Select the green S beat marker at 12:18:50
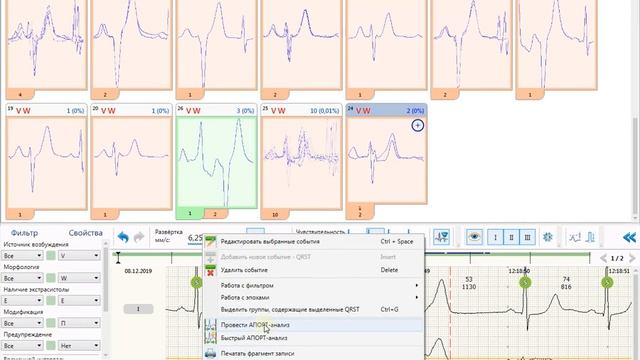Viewport: 640px width, 360px height. (x=525, y=282)
